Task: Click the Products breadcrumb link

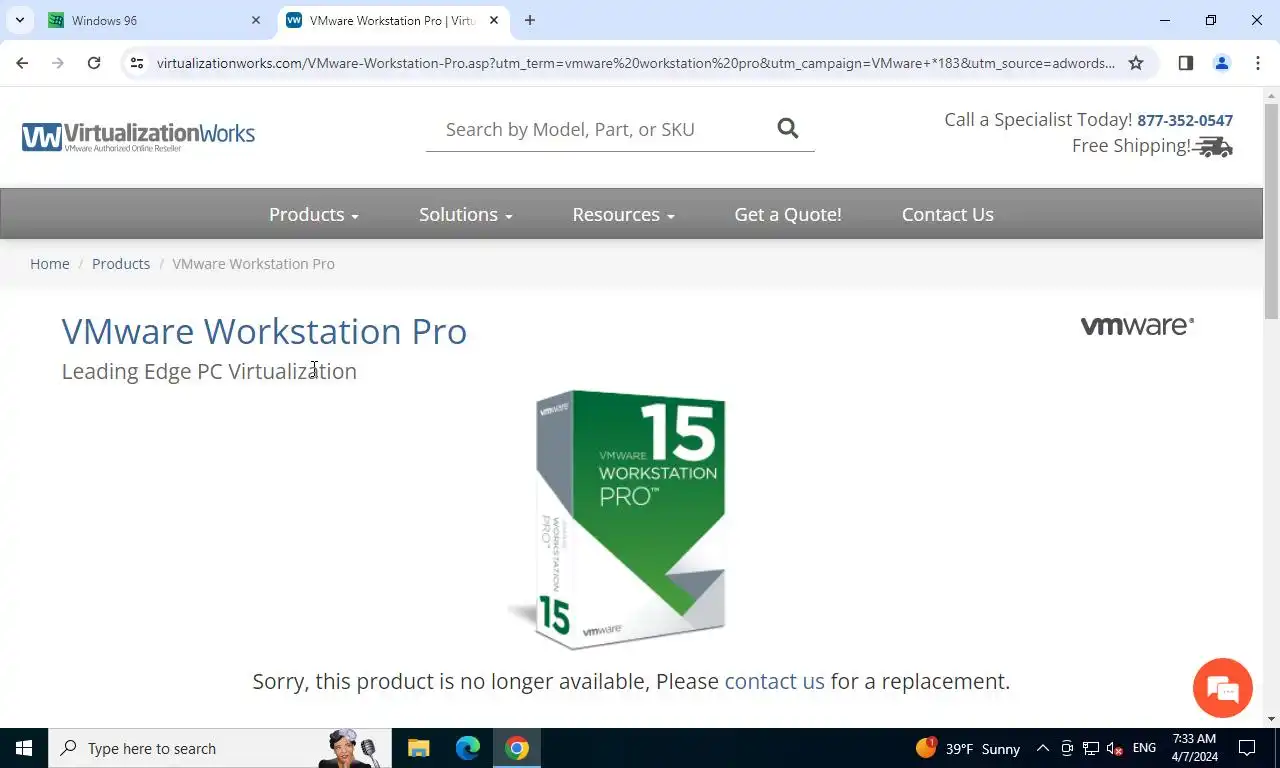Action: point(121,264)
